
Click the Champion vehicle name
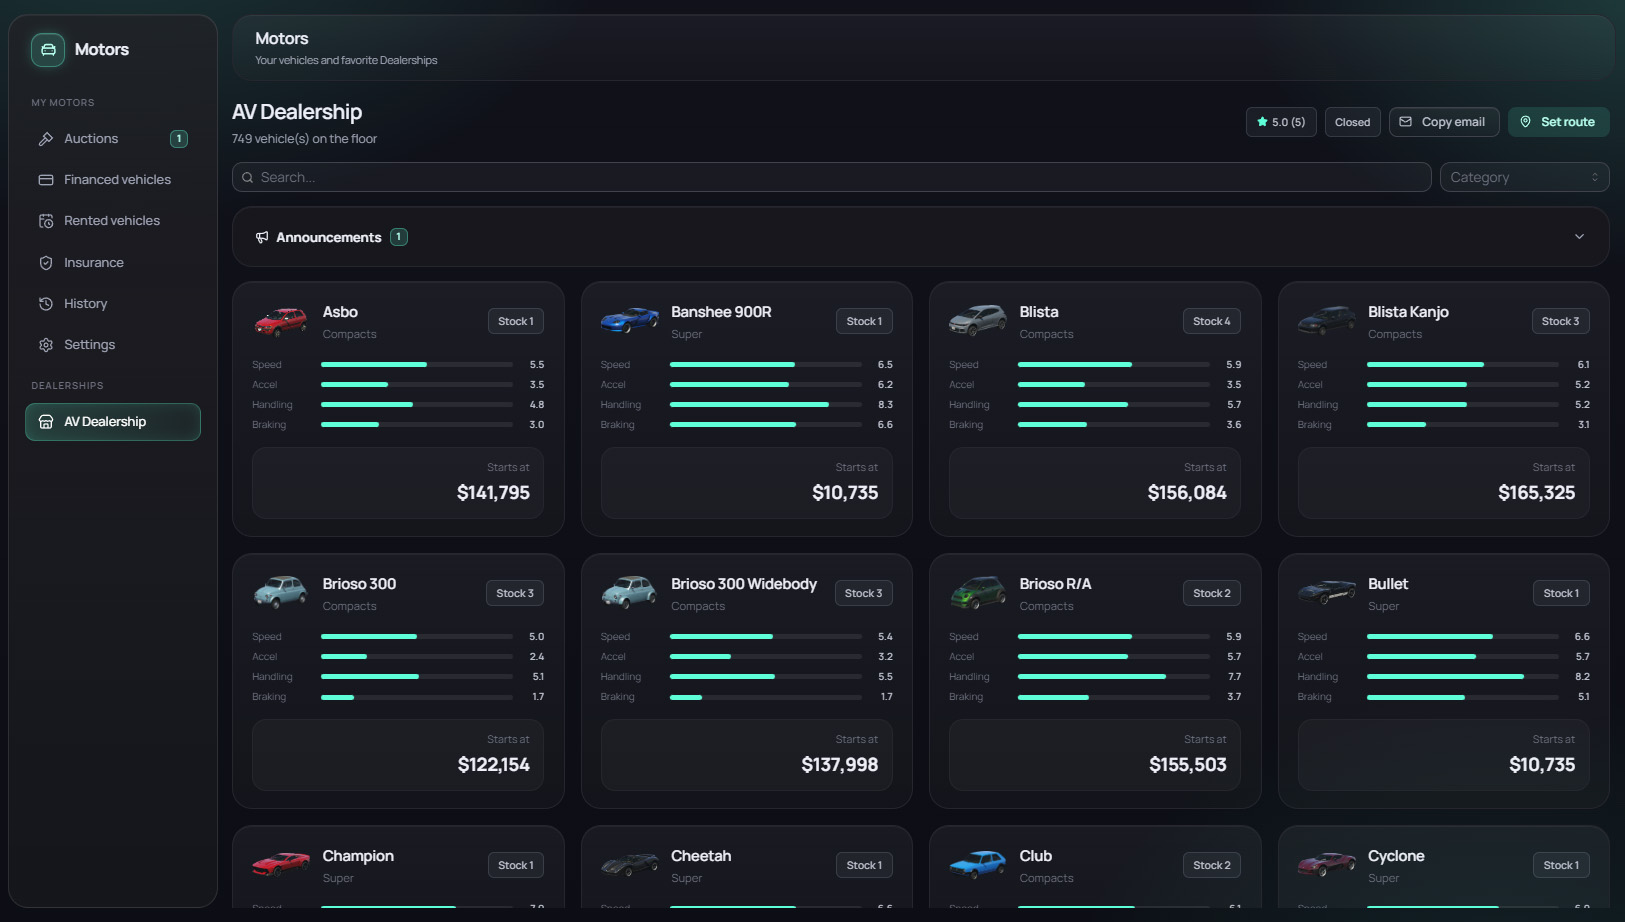tap(358, 856)
